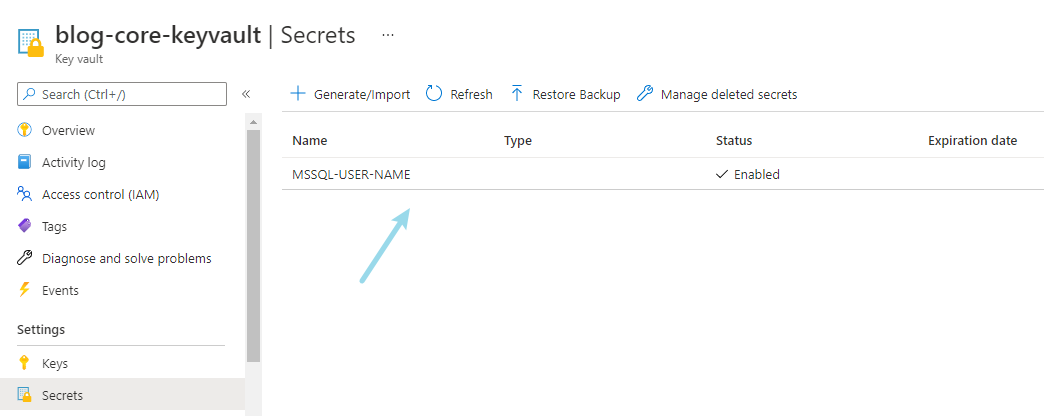The width and height of the screenshot is (1044, 416).
Task: Click the Secrets icon in sidebar
Action: pos(25,396)
